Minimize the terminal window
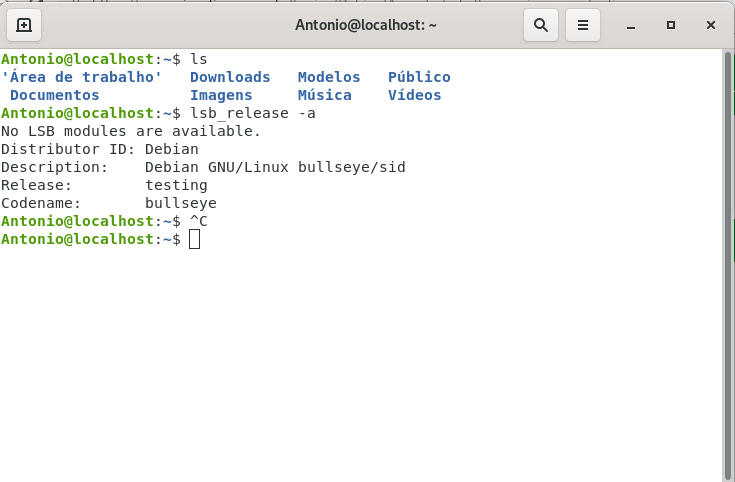This screenshot has width=735, height=482. tap(631, 25)
